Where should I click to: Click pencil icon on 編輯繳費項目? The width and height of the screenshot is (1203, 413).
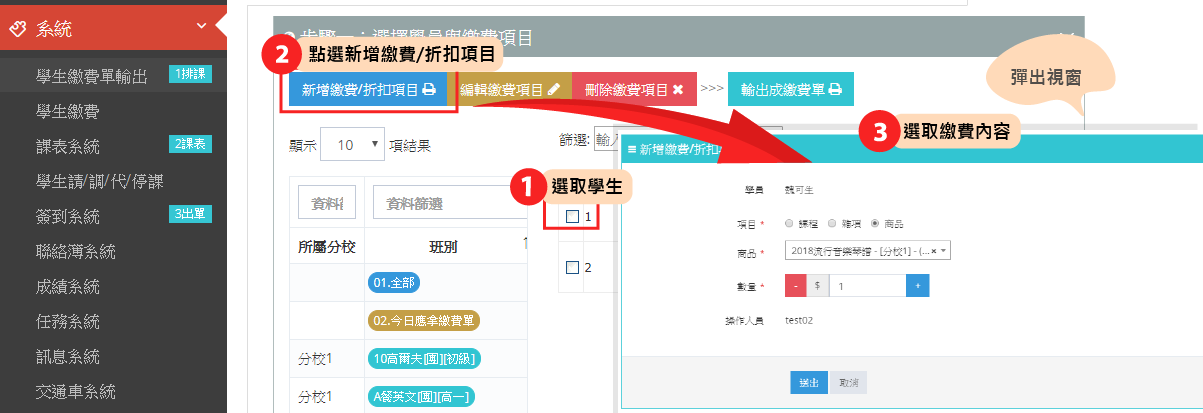tap(554, 89)
